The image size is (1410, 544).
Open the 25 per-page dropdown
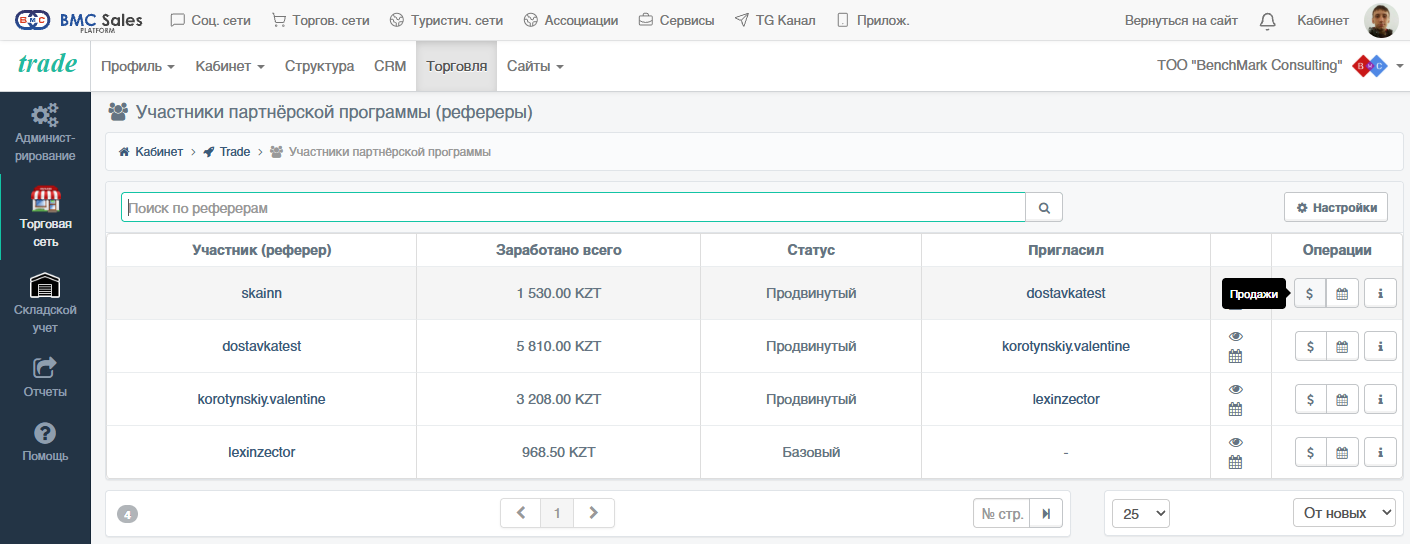tap(1141, 513)
